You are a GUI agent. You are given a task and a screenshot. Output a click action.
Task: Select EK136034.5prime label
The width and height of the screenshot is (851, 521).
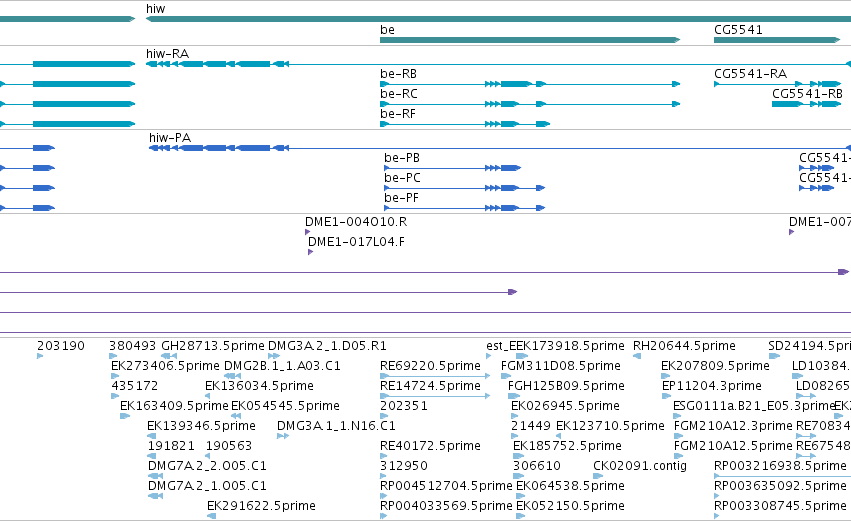[259, 386]
